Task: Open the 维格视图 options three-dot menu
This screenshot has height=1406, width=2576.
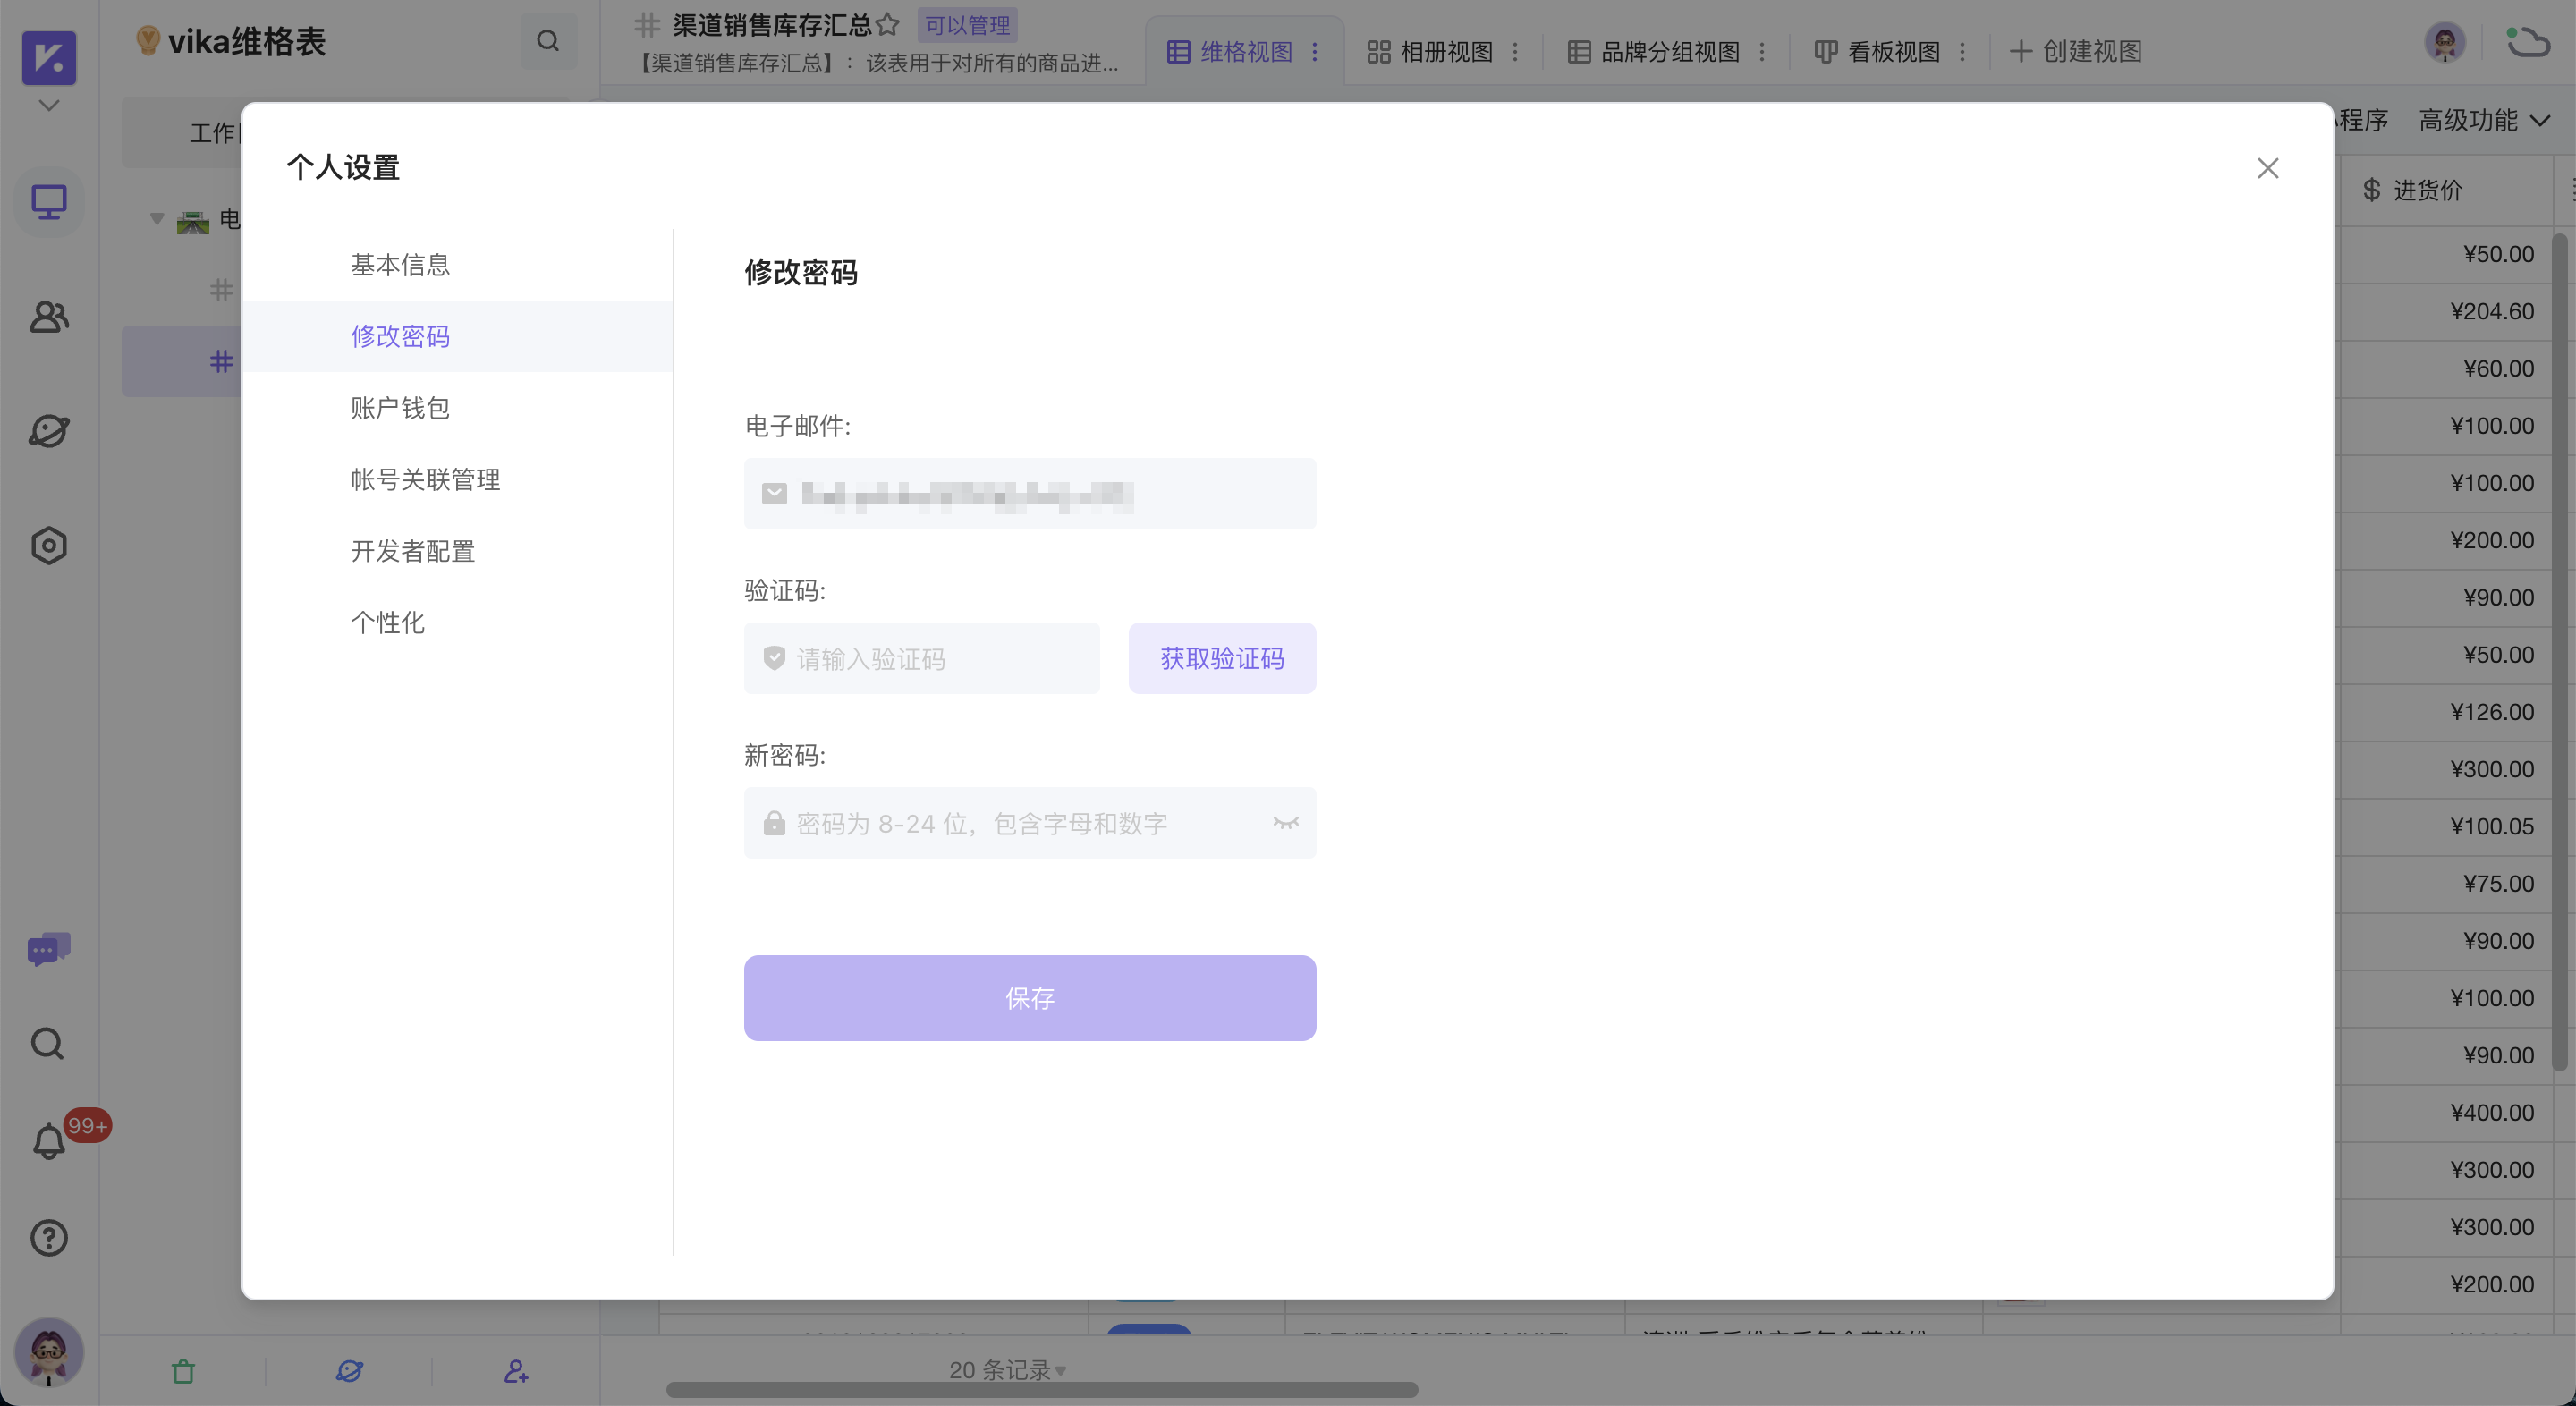Action: pyautogui.click(x=1317, y=52)
